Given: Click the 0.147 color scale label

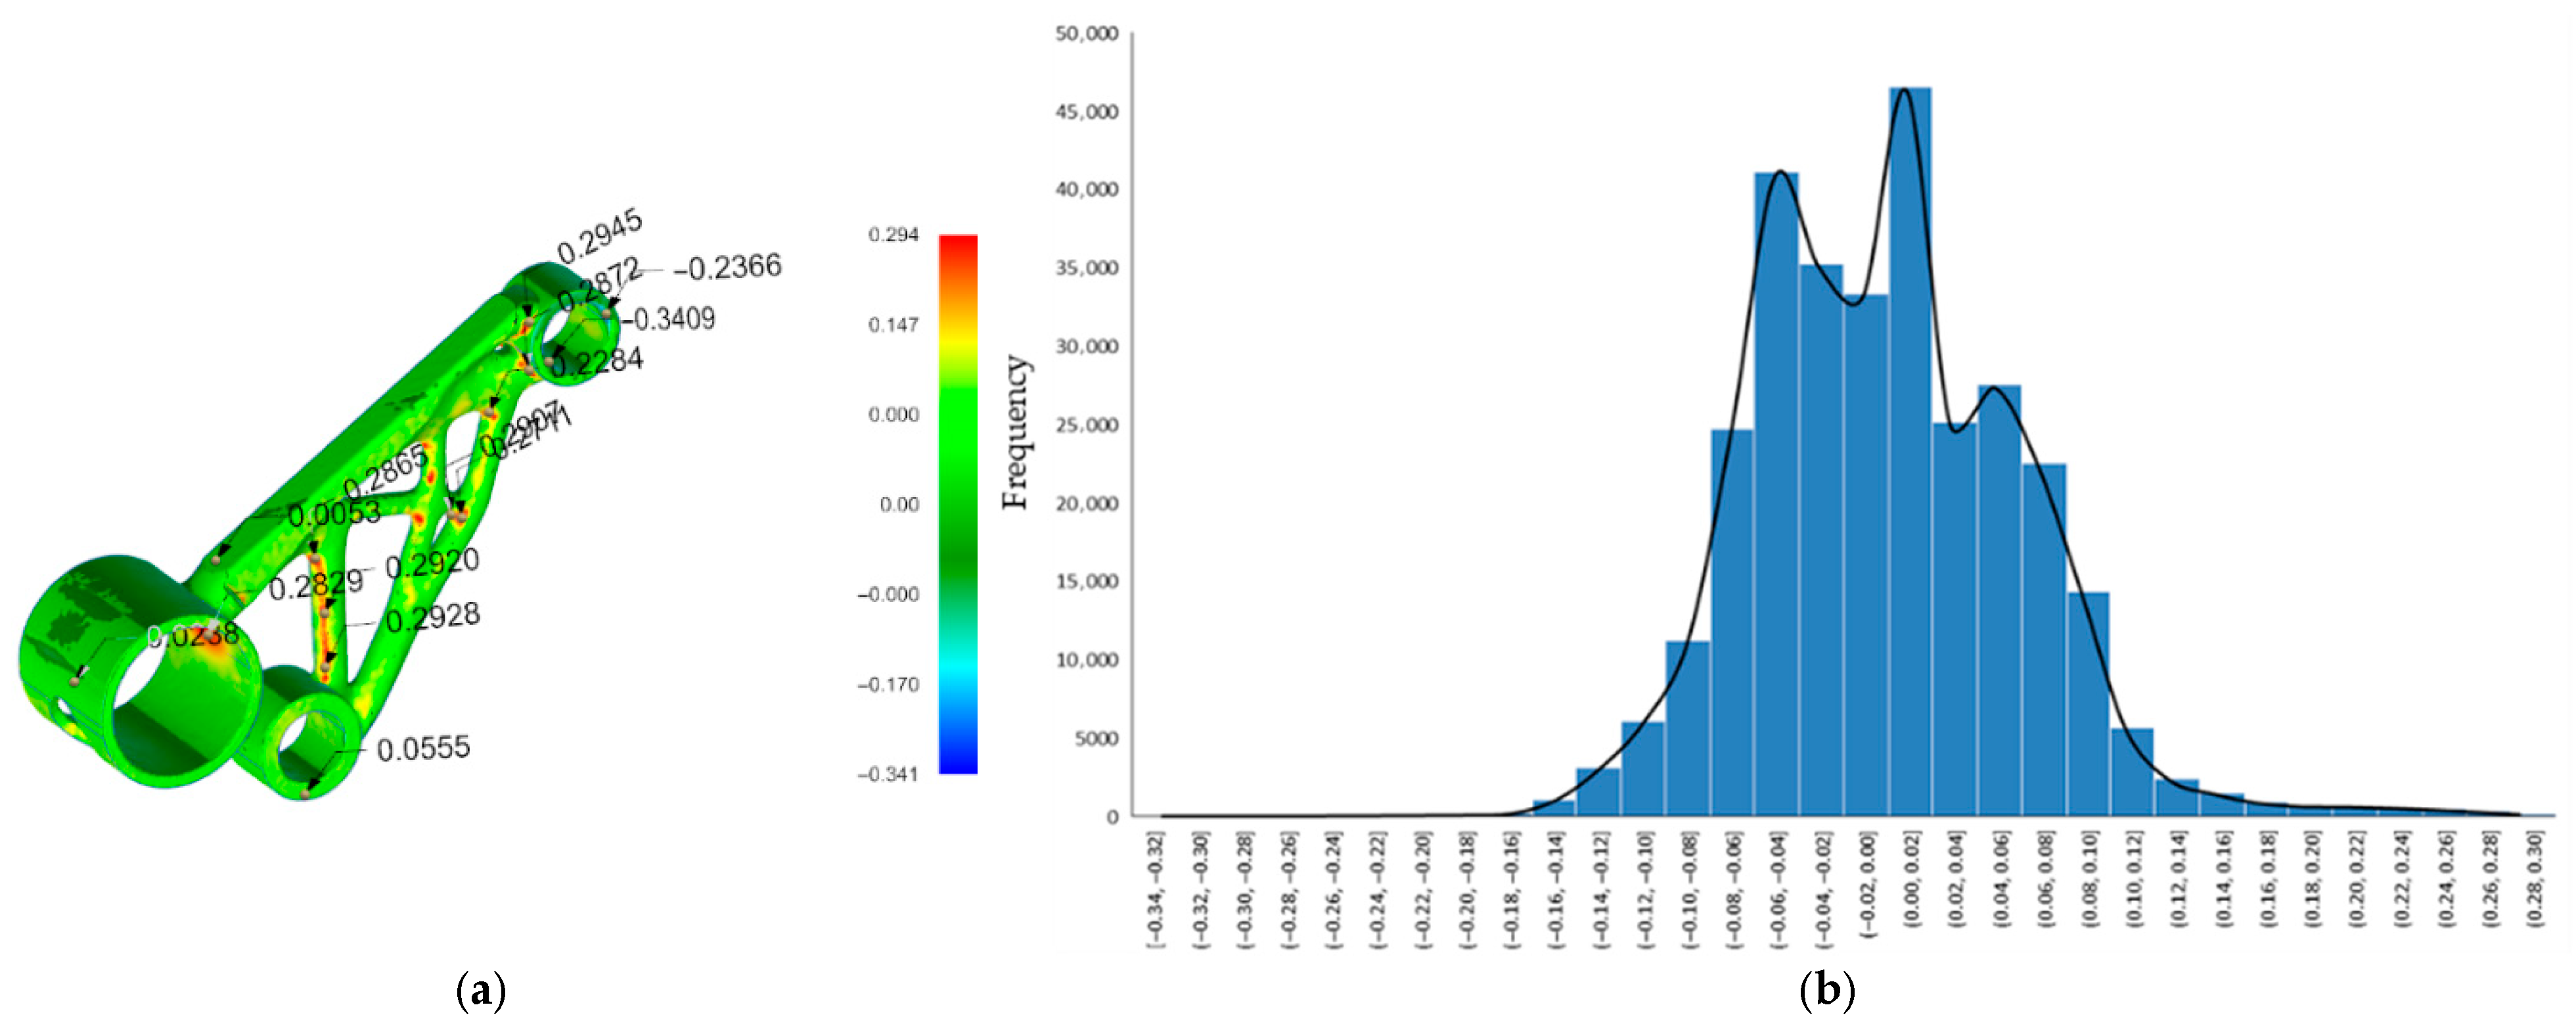Looking at the screenshot, I should (893, 325).
